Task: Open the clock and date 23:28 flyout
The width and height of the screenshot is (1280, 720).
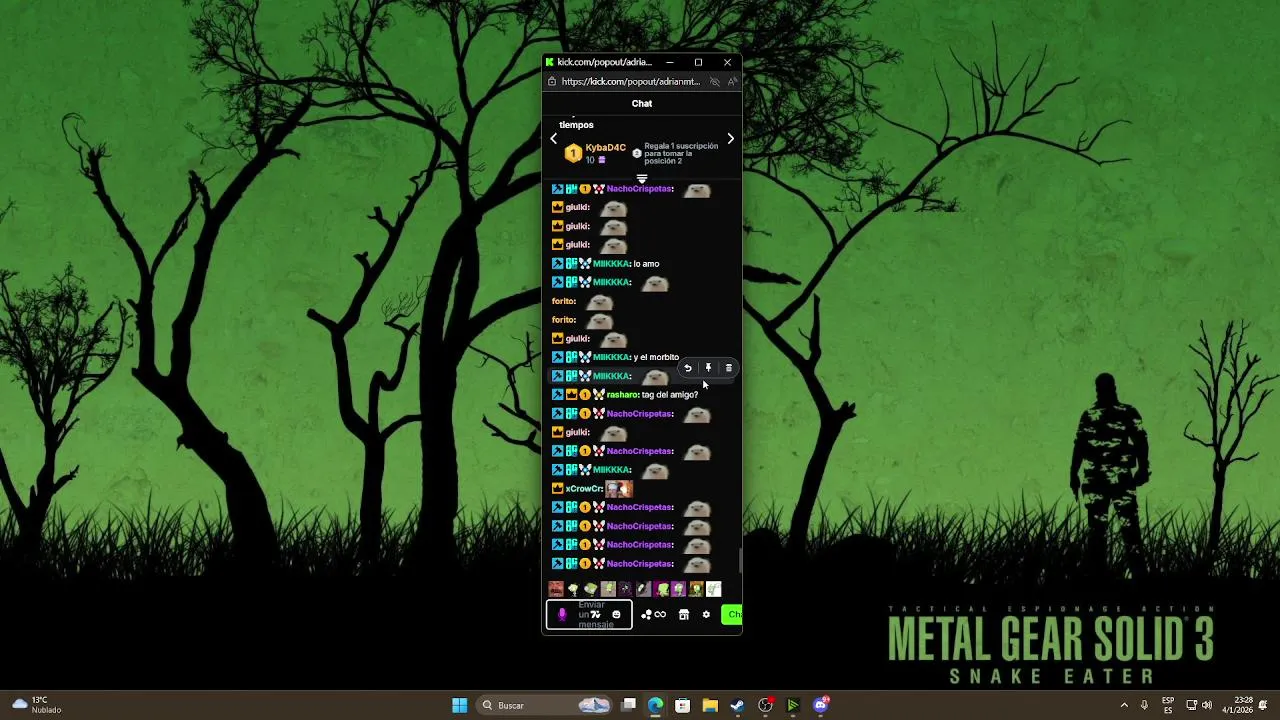Action: coord(1237,705)
